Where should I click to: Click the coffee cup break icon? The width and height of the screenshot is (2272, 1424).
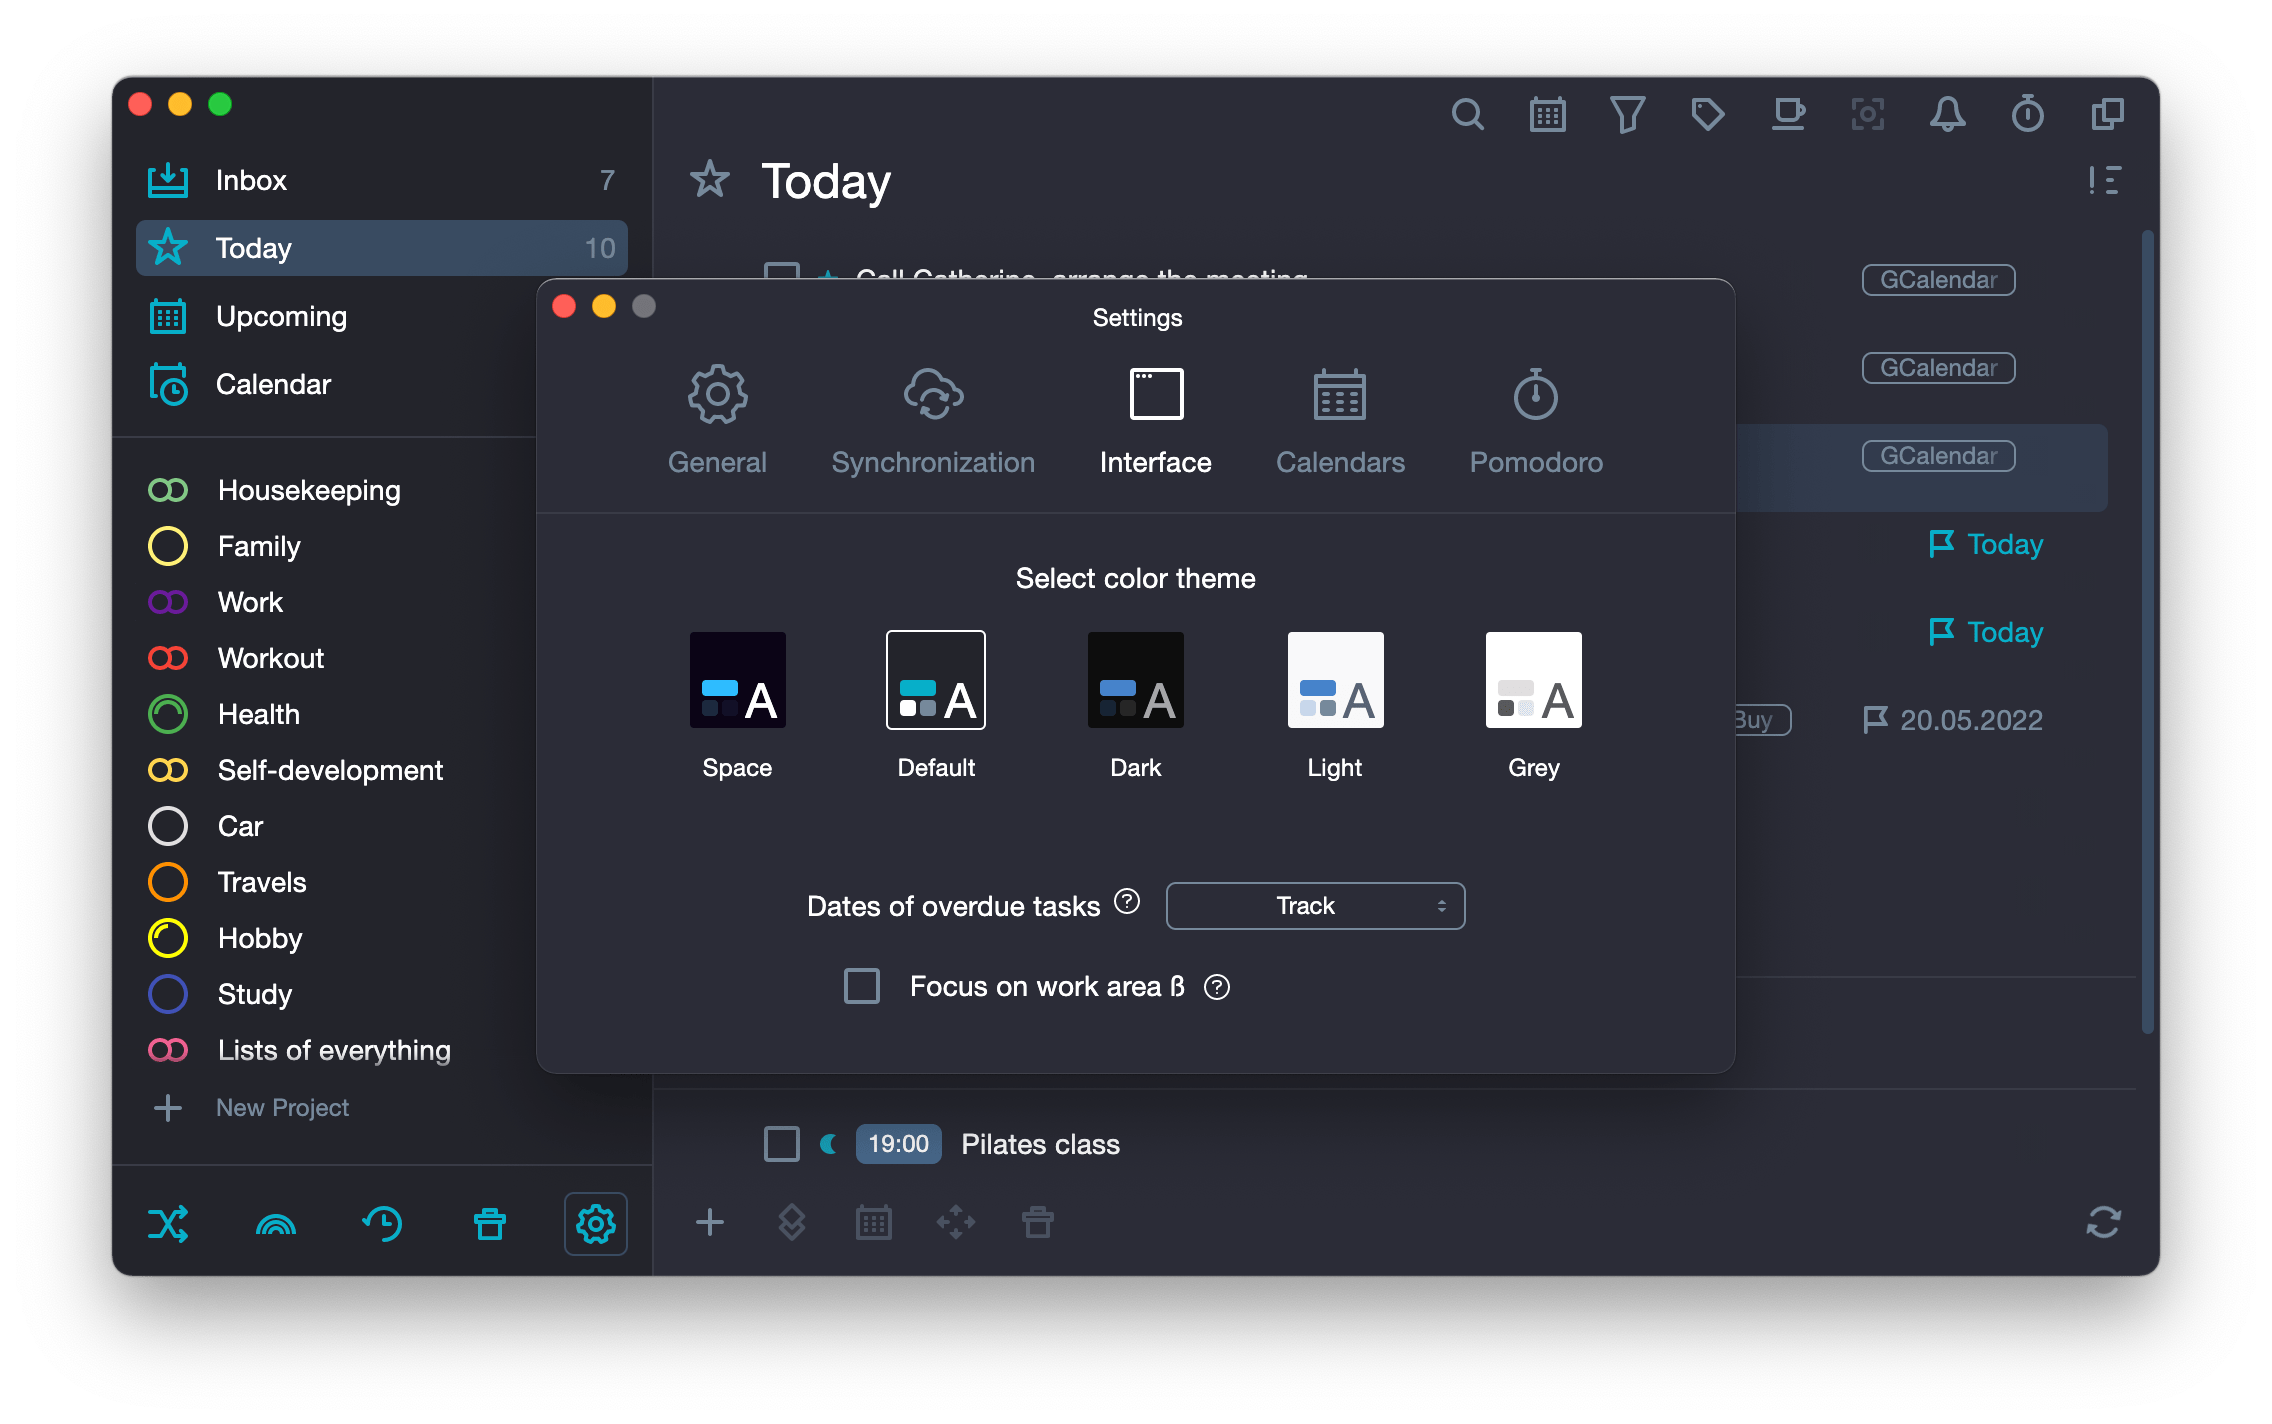click(x=1788, y=115)
